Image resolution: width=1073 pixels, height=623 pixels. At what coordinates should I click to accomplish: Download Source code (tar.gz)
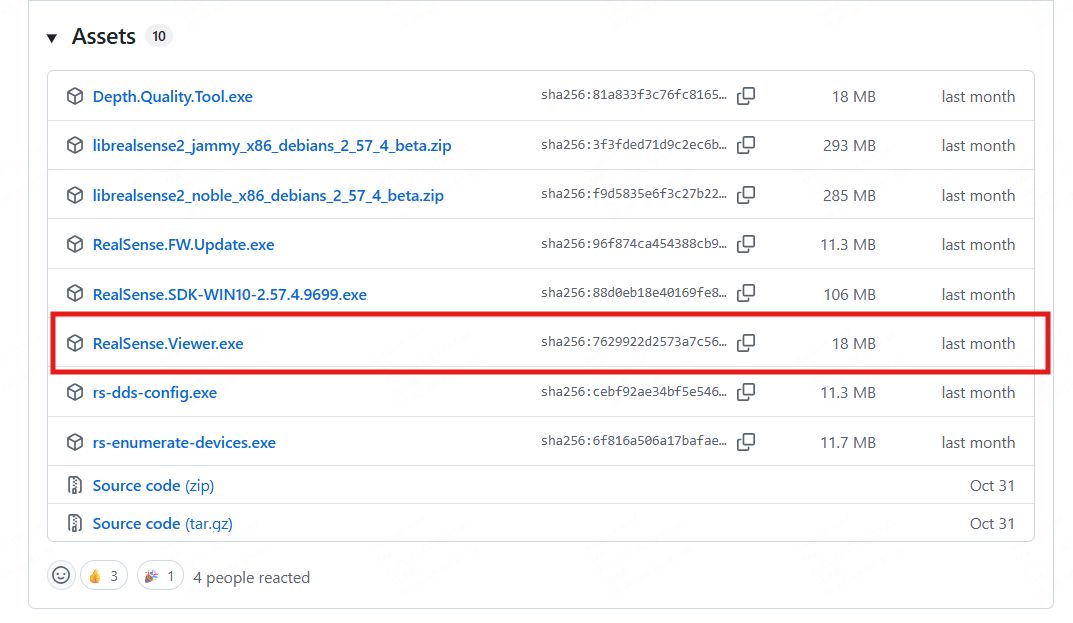tap(162, 524)
